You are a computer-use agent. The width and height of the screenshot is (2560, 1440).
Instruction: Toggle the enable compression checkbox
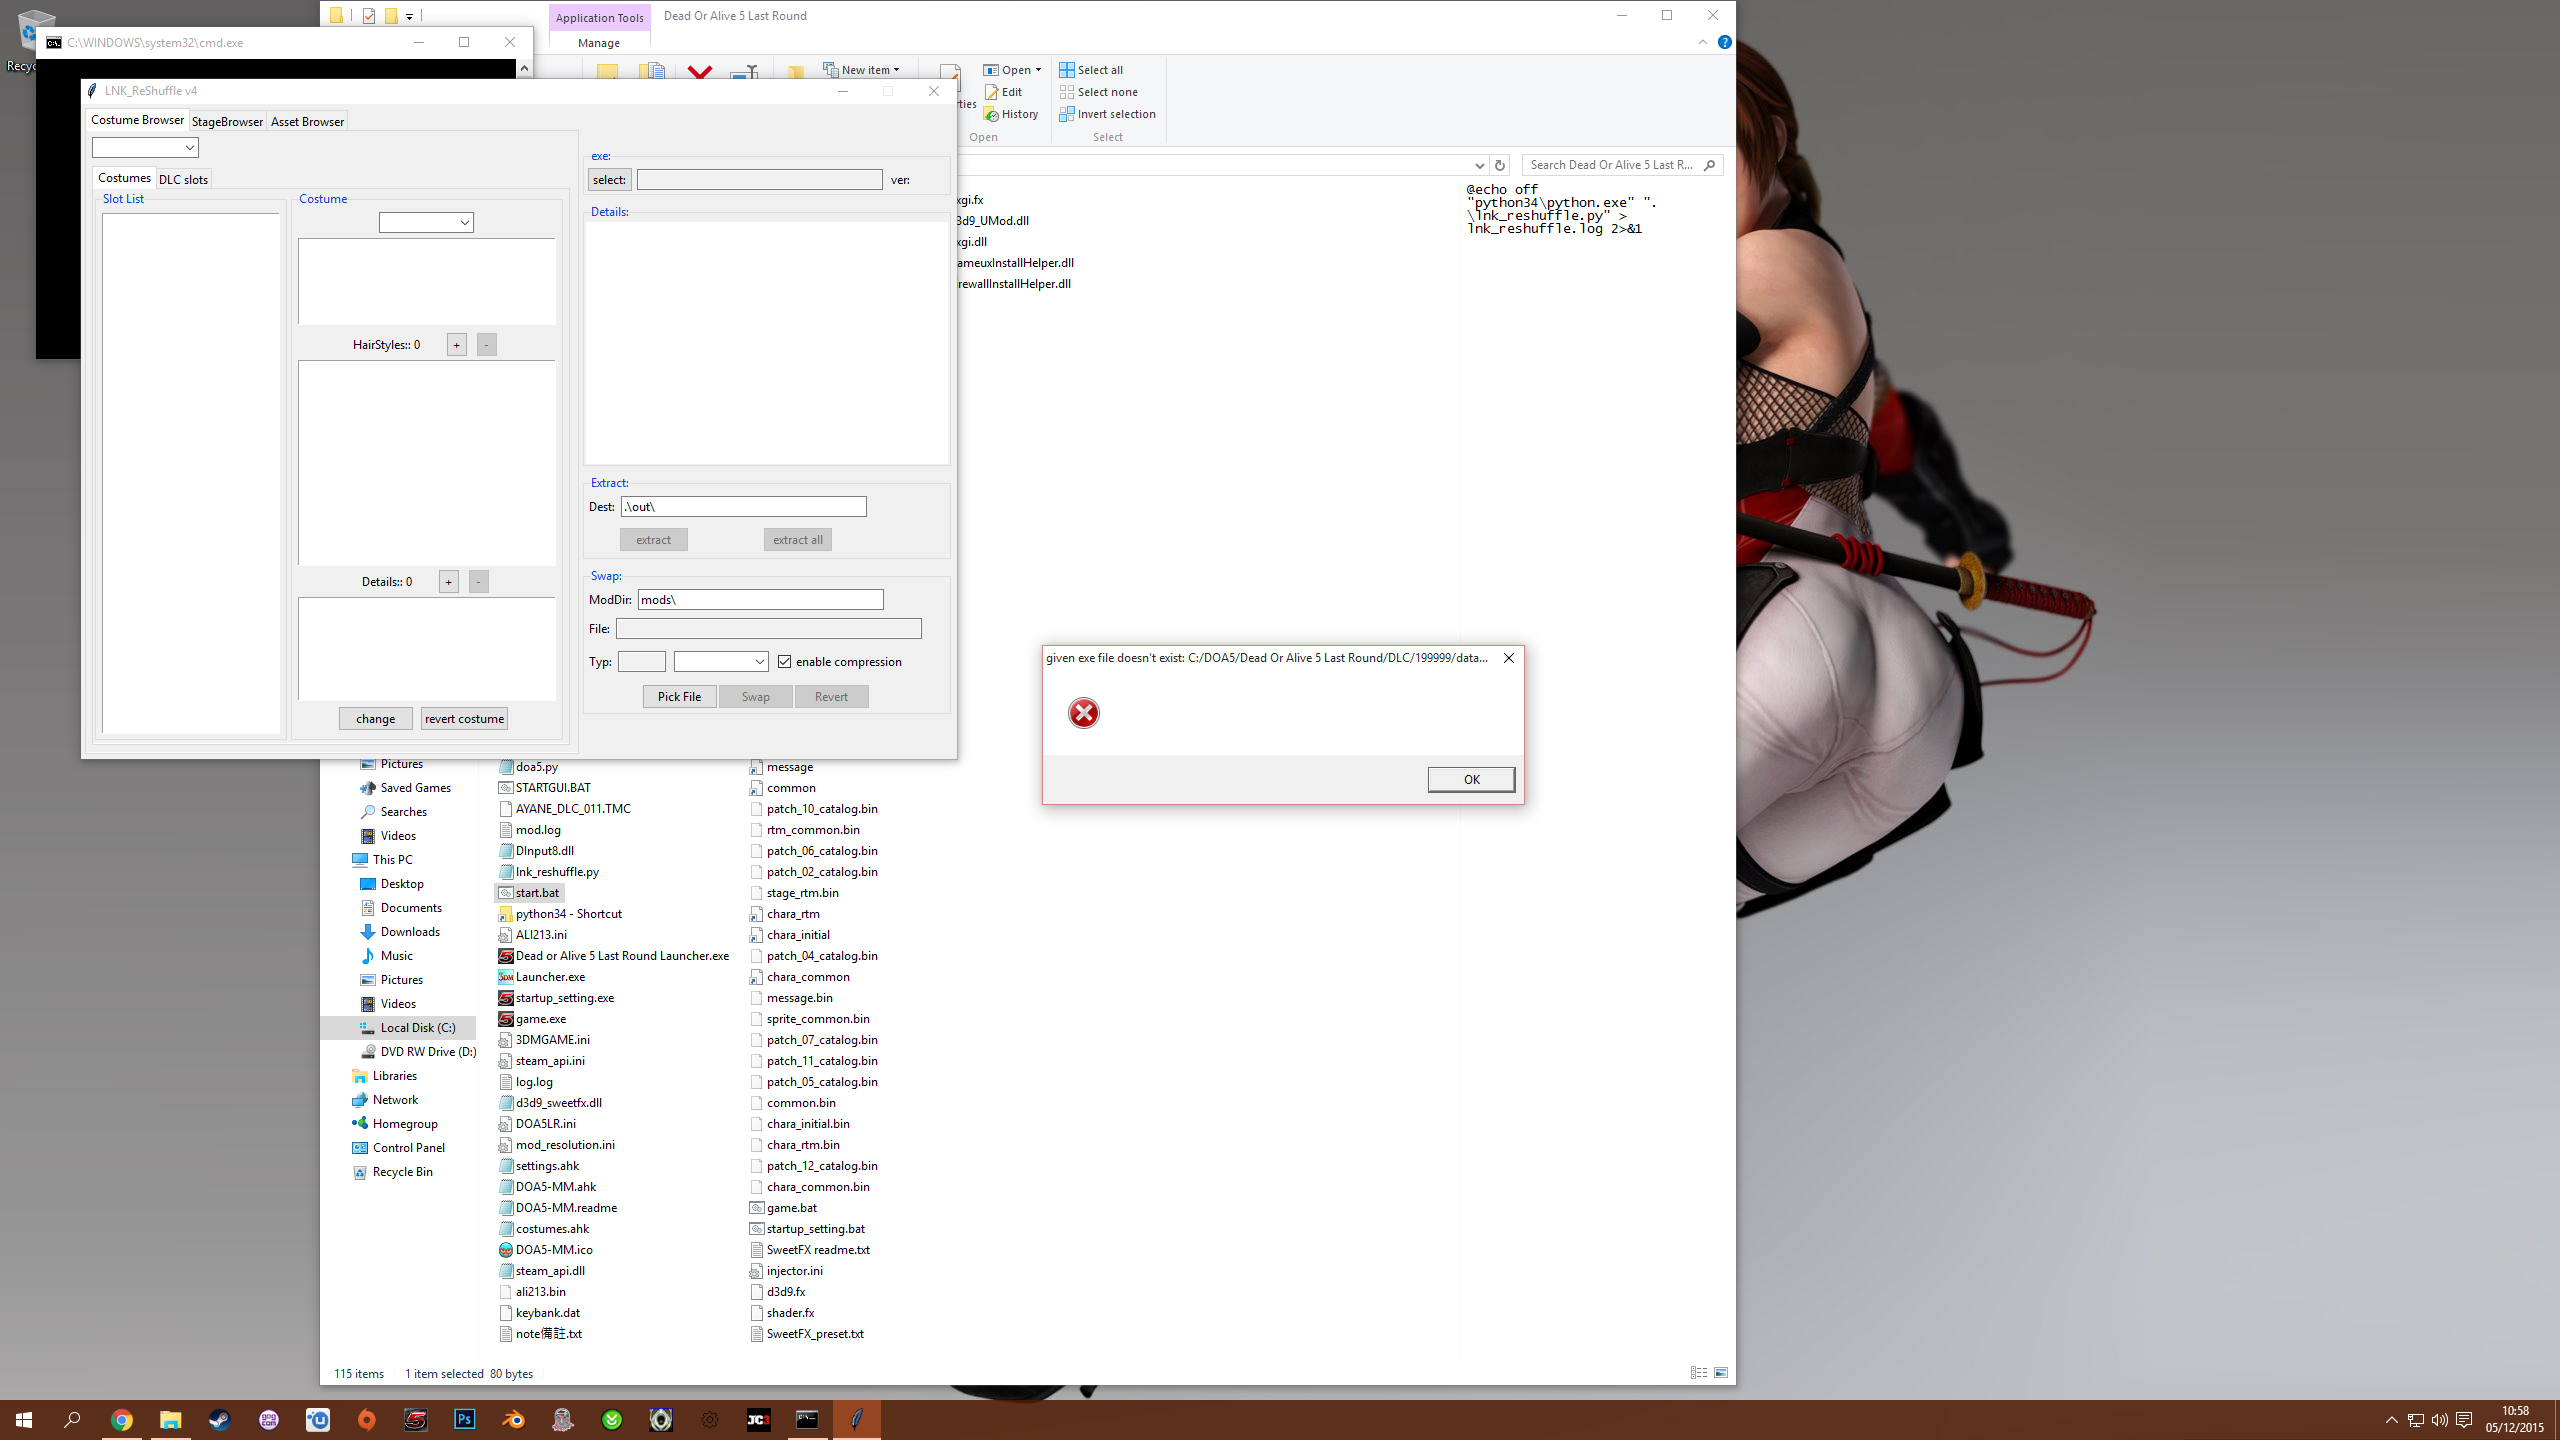785,662
